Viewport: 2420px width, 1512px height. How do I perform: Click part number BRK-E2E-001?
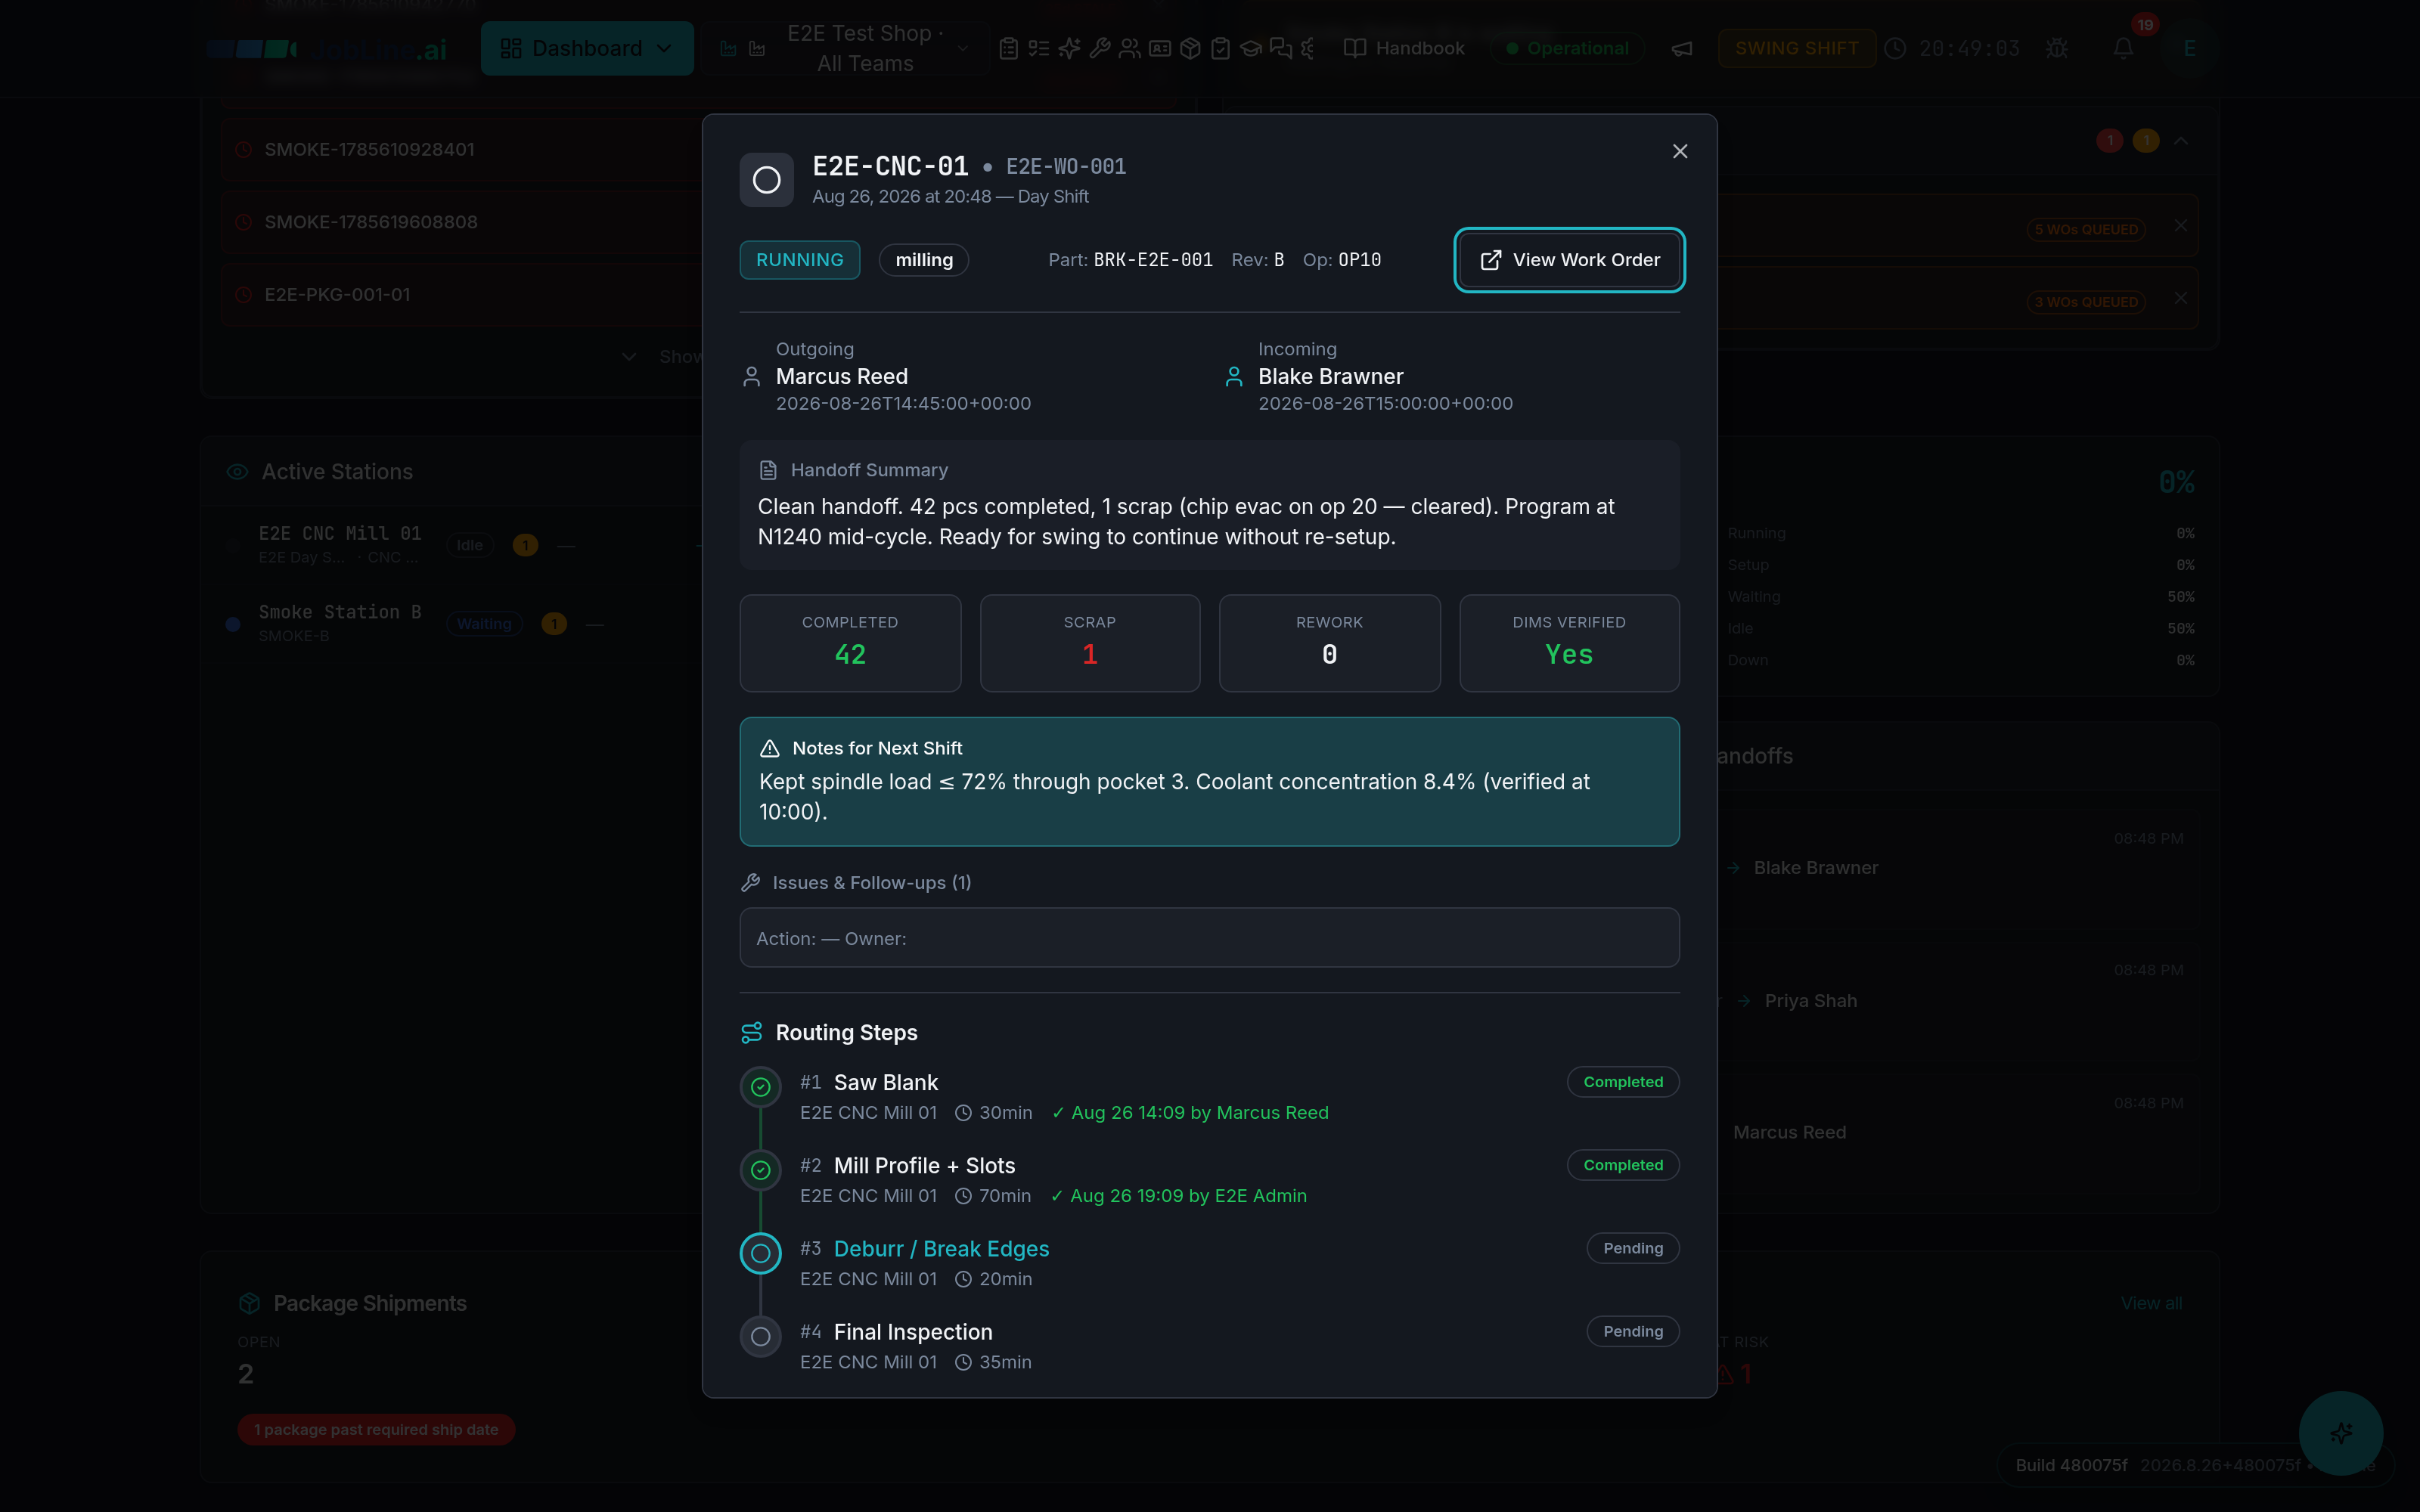click(1153, 260)
